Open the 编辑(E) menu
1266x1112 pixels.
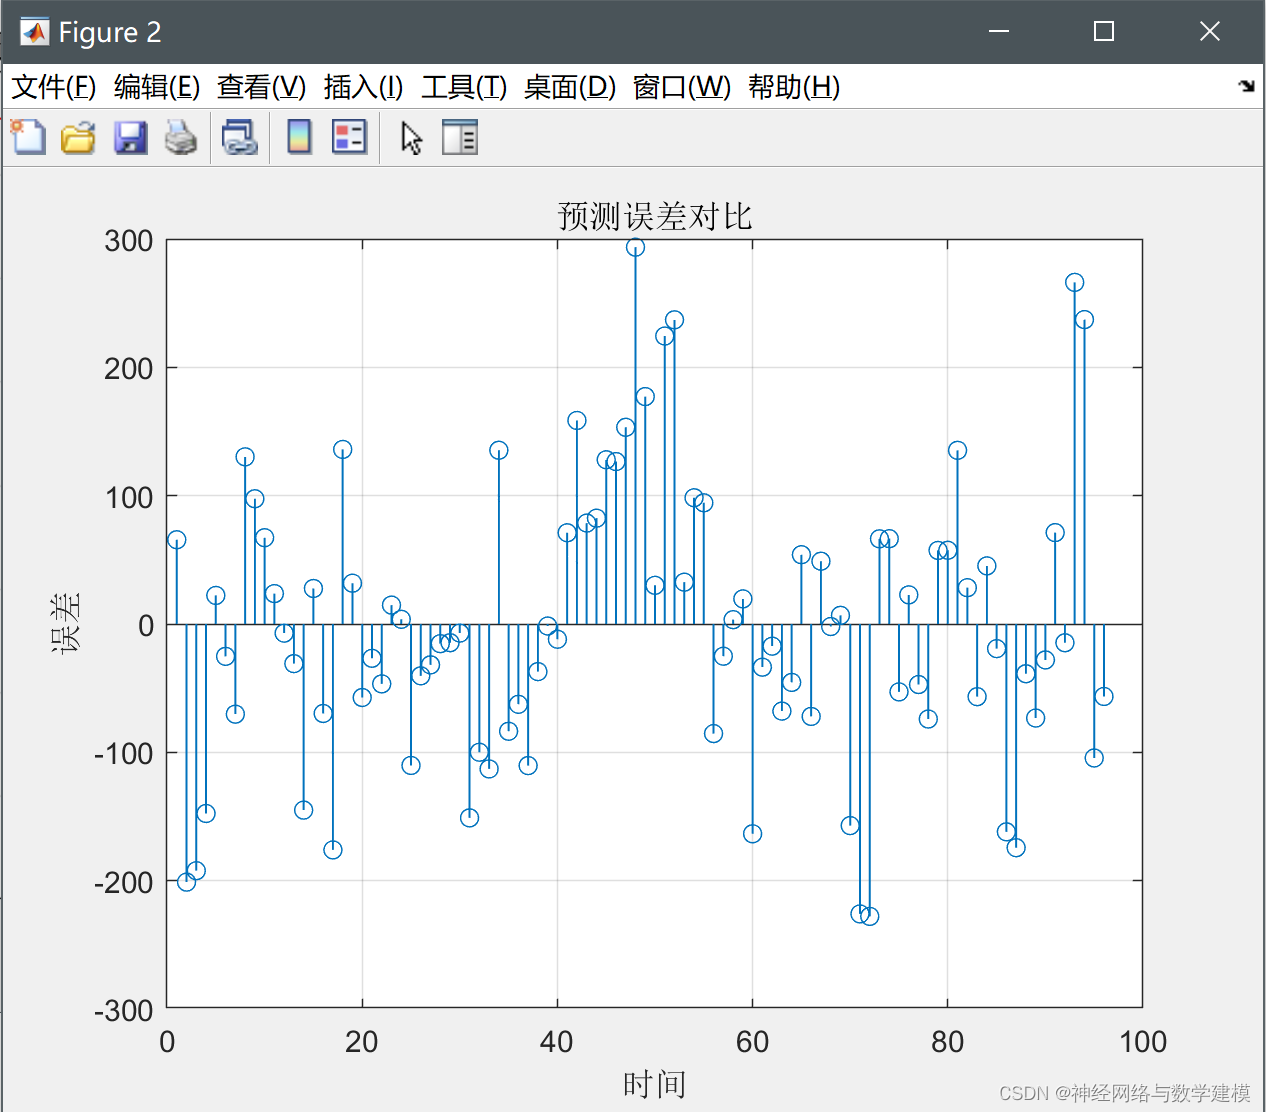[x=157, y=87]
